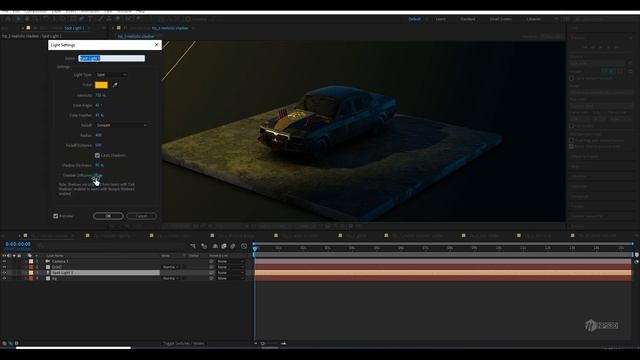
Task: Click Camera 1 parent pick whip icon
Action: [x=211, y=261]
